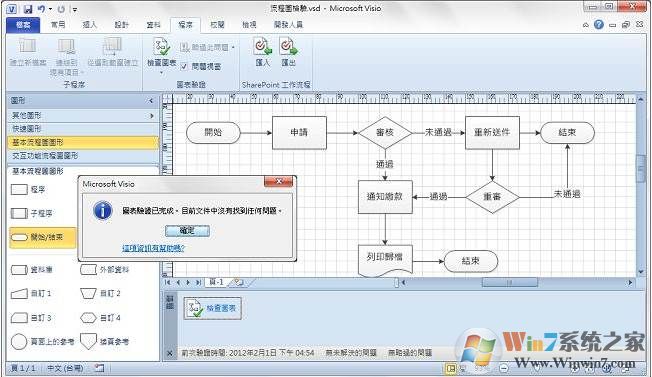Image resolution: width=652 pixels, height=377 pixels.
Task: Click the 這項資訊有幫助嗎? dialog link
Action: click(x=153, y=248)
